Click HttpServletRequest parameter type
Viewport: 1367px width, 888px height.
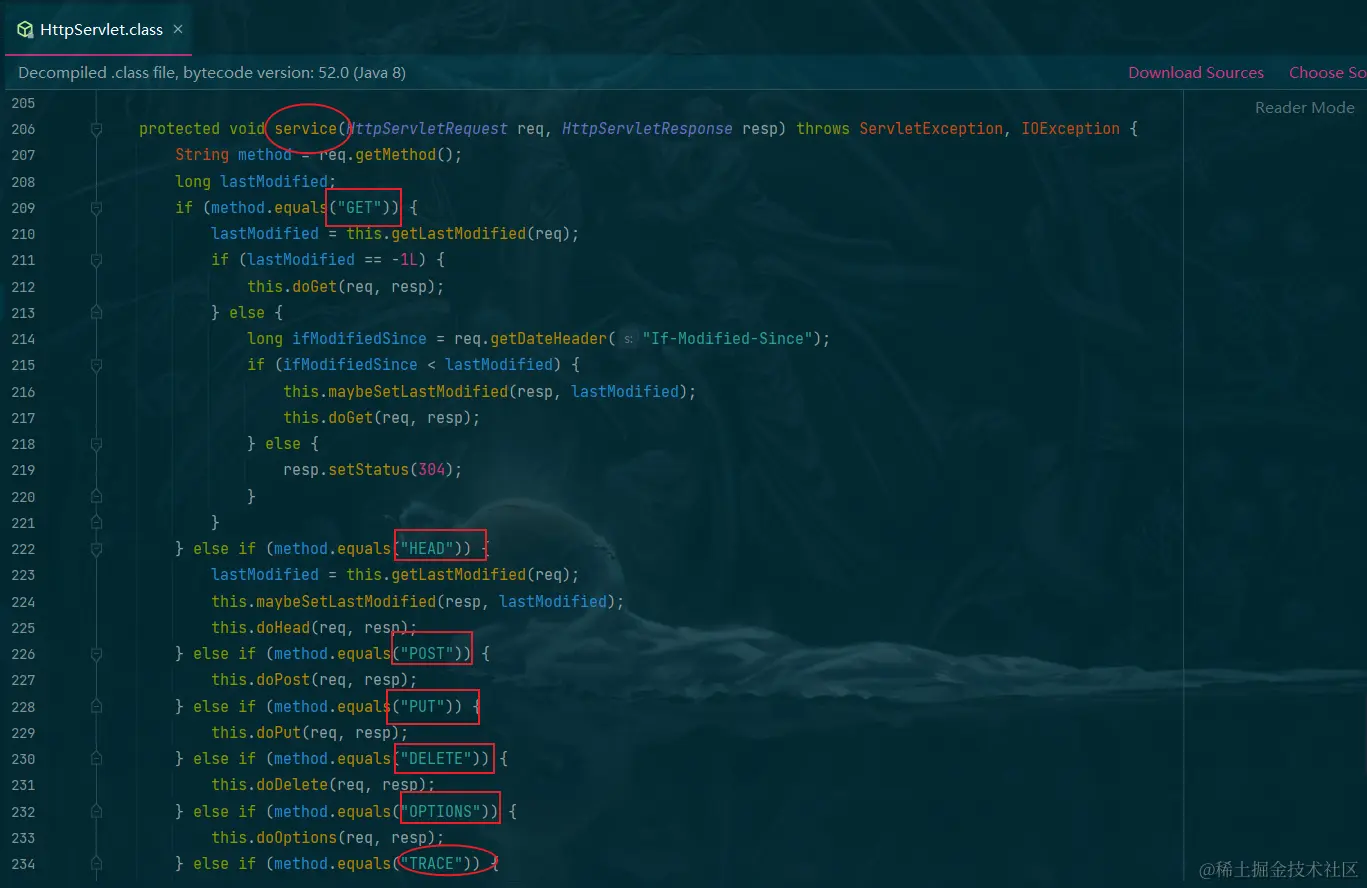[427, 129]
